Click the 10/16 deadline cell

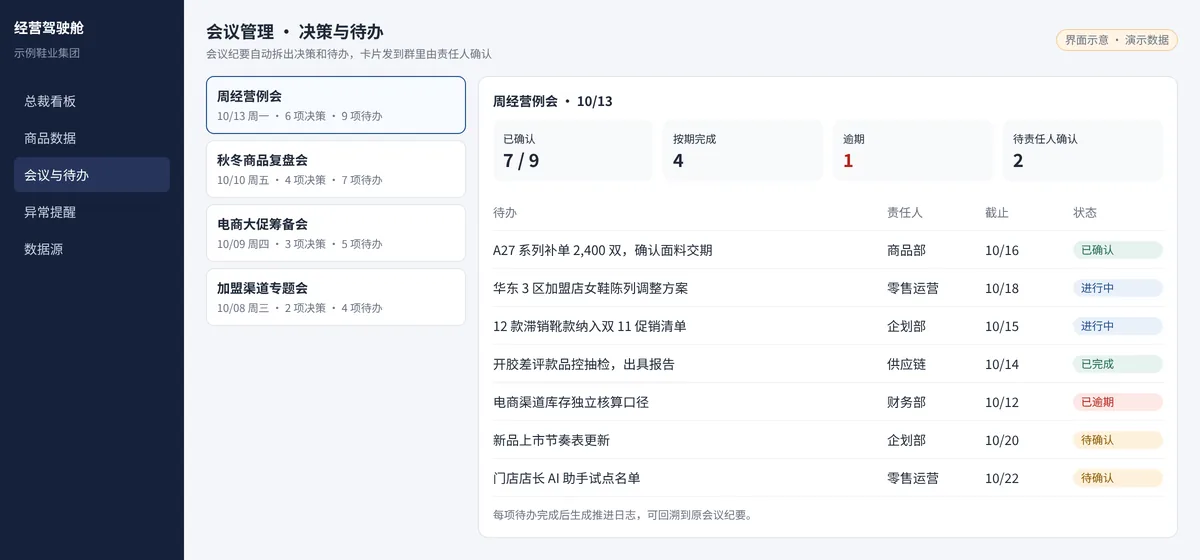click(x=1002, y=250)
